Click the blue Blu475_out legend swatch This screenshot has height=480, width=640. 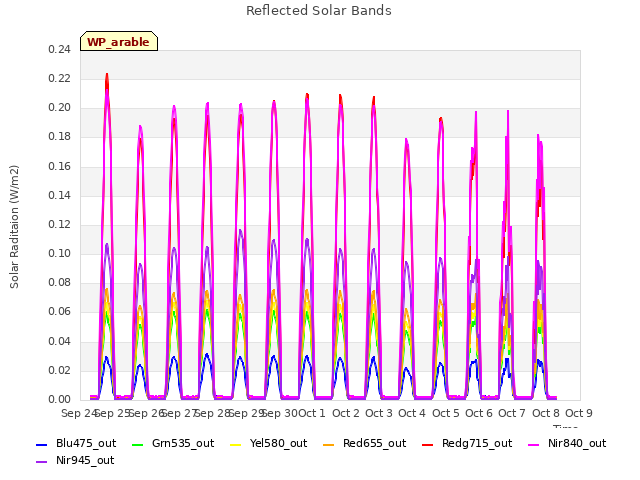tap(42, 444)
